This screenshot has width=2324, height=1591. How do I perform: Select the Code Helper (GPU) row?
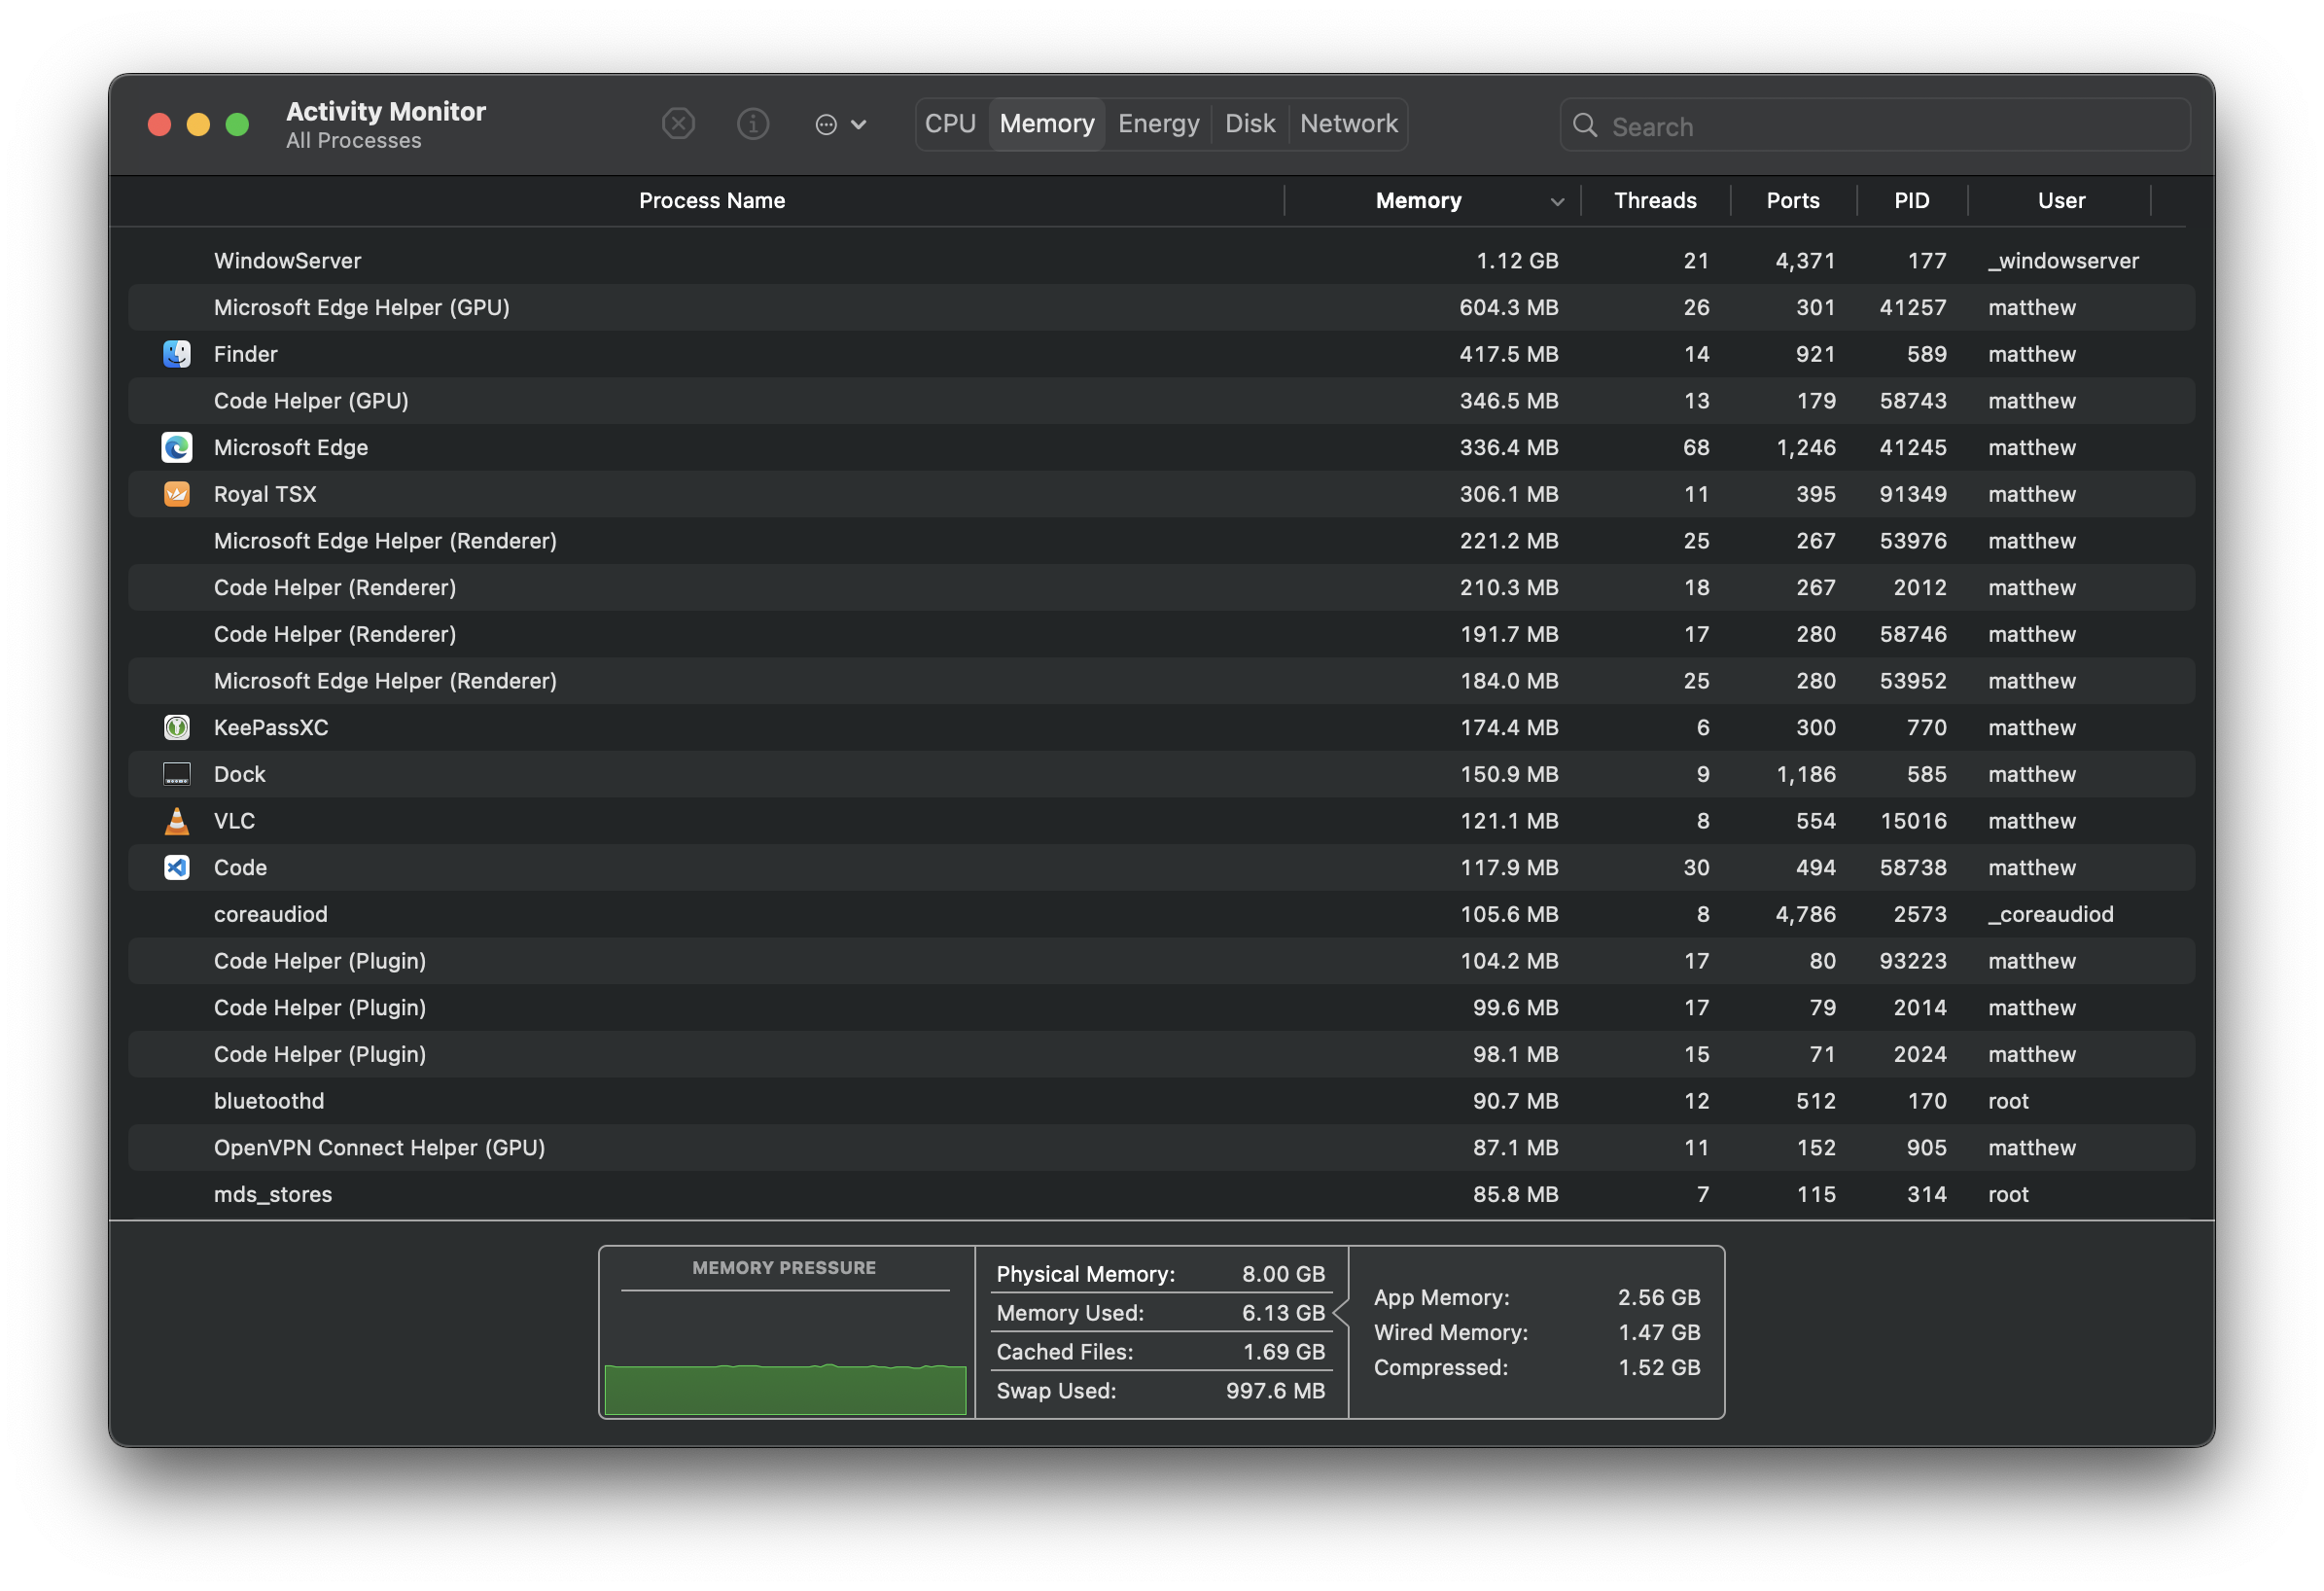pyautogui.click(x=1162, y=401)
